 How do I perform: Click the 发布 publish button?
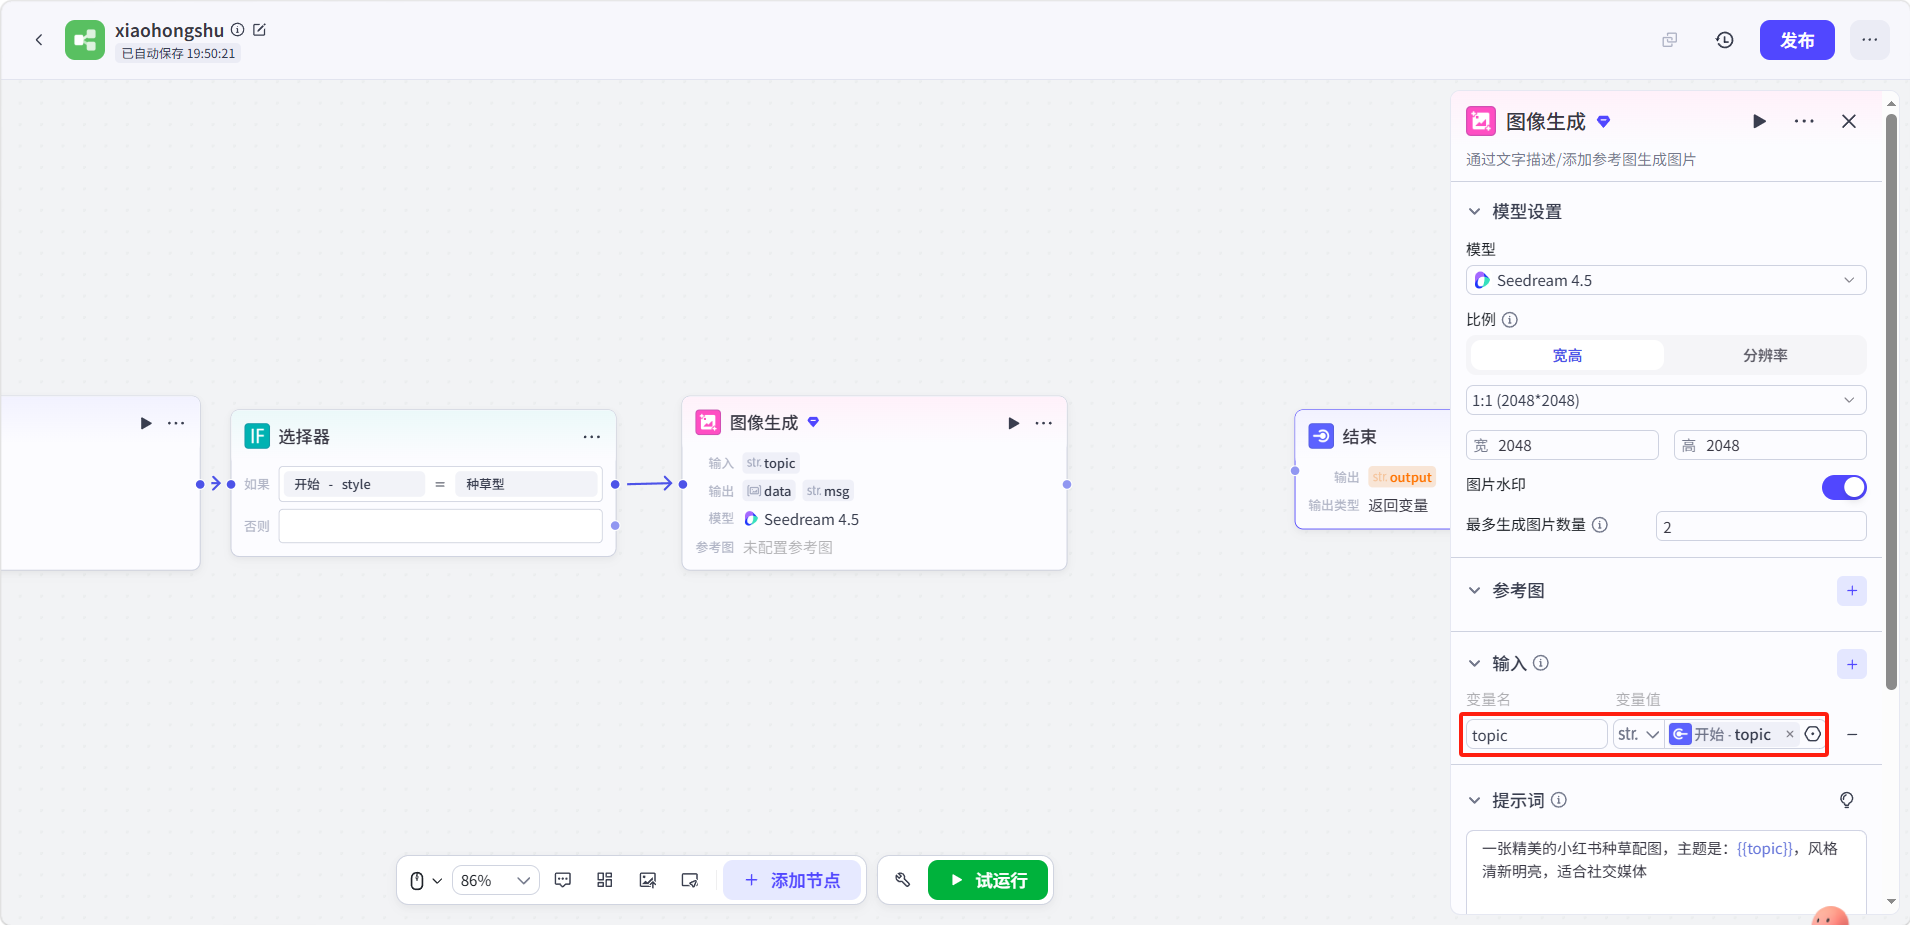point(1797,40)
